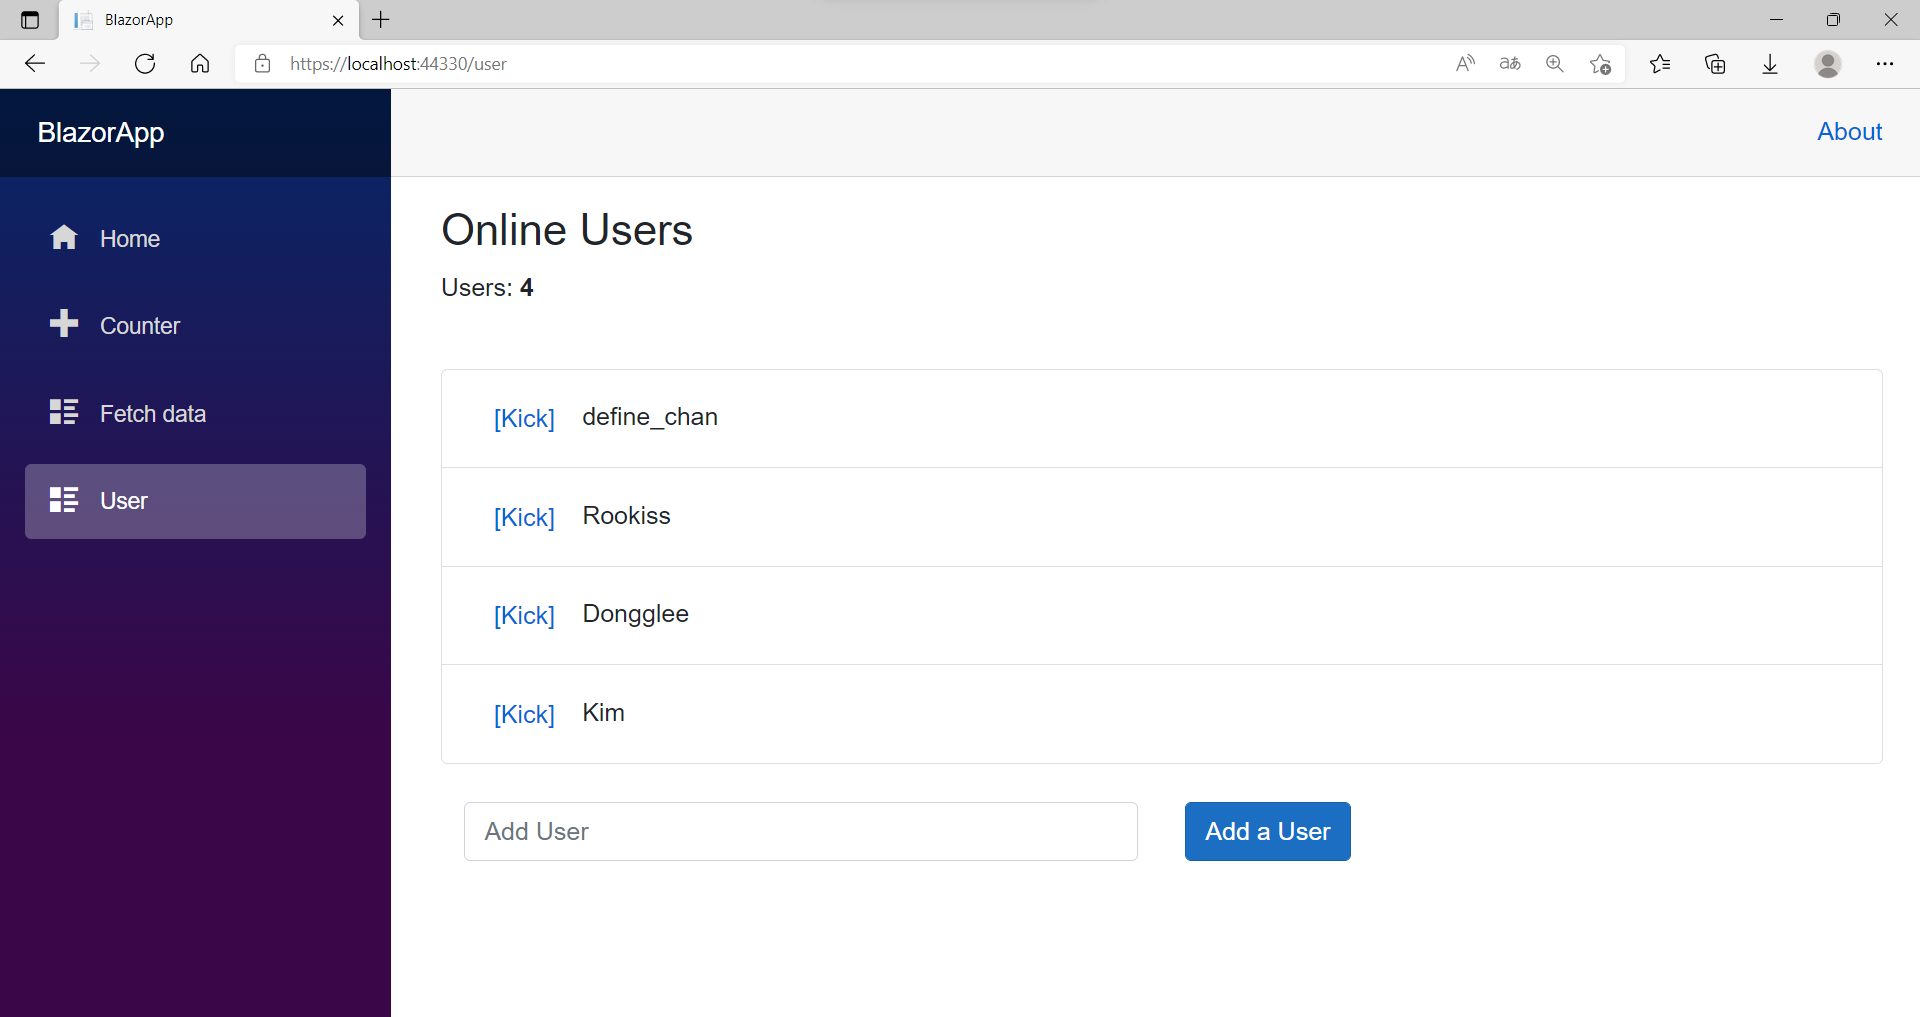Select Fetch data in the navigation menu

pyautogui.click(x=152, y=414)
